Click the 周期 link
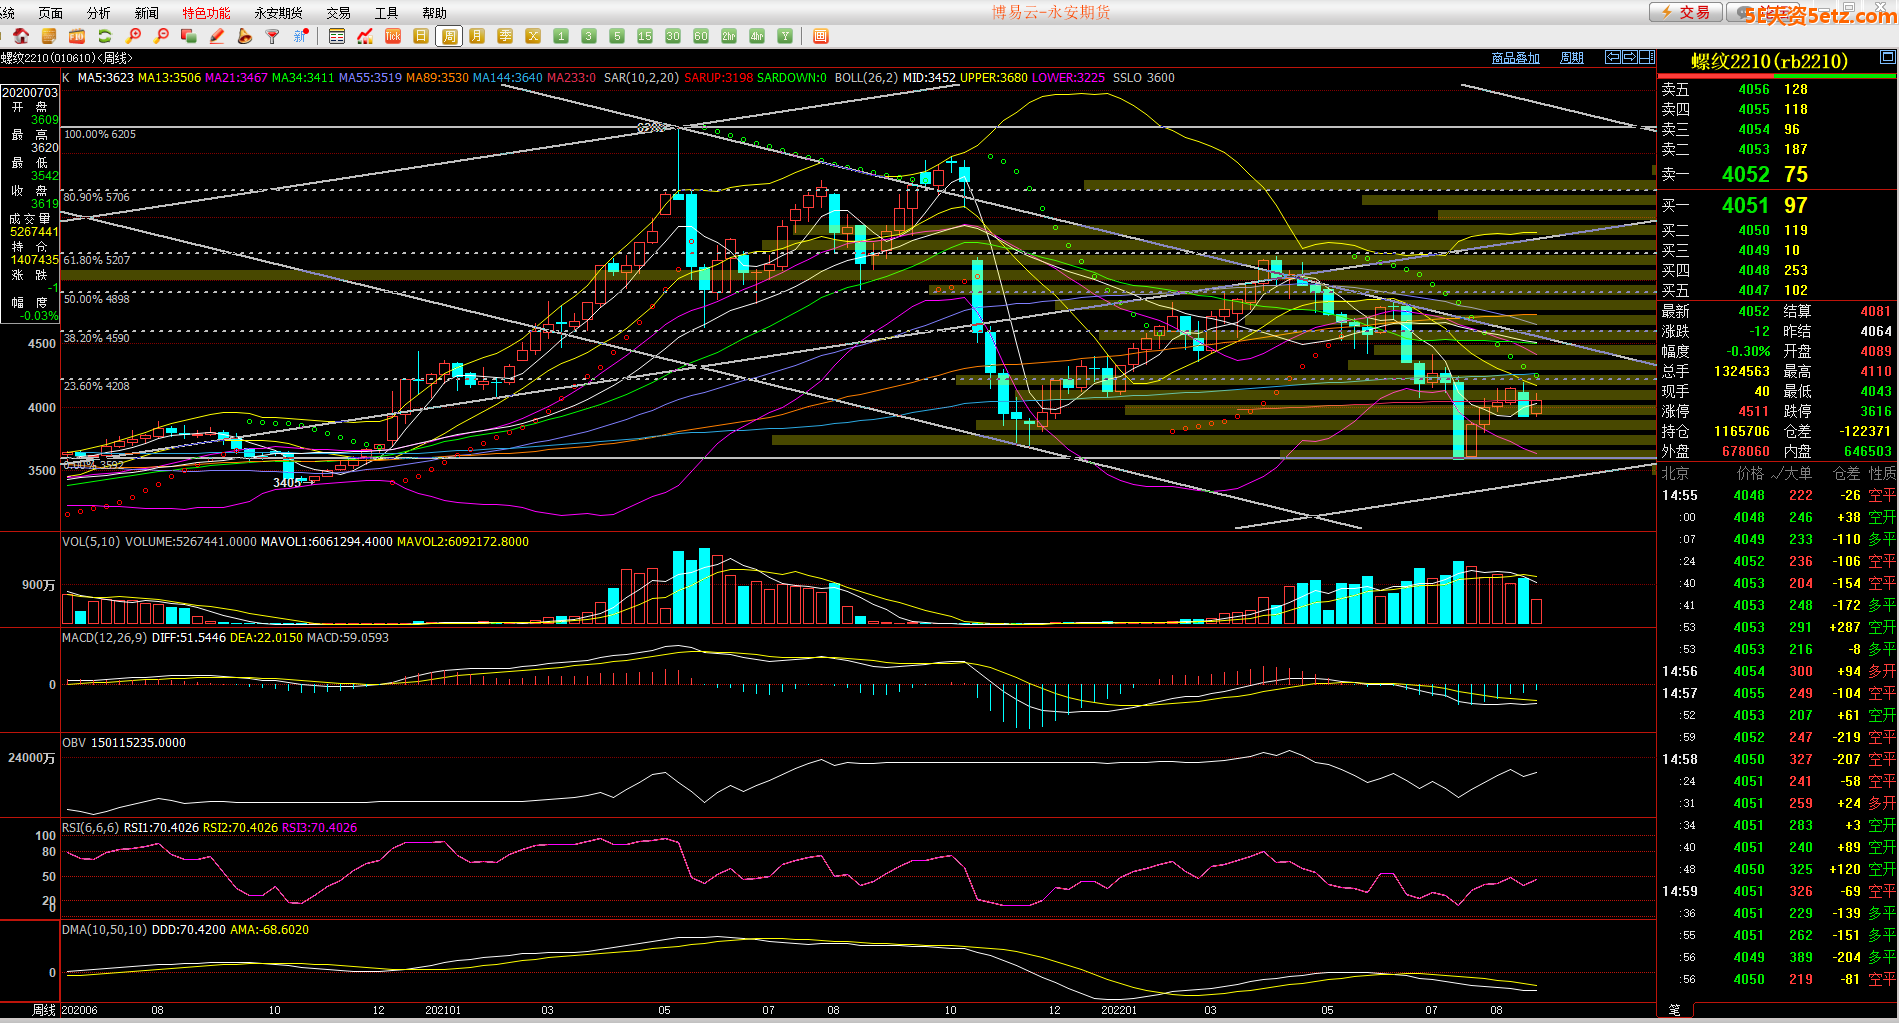 tap(1572, 58)
